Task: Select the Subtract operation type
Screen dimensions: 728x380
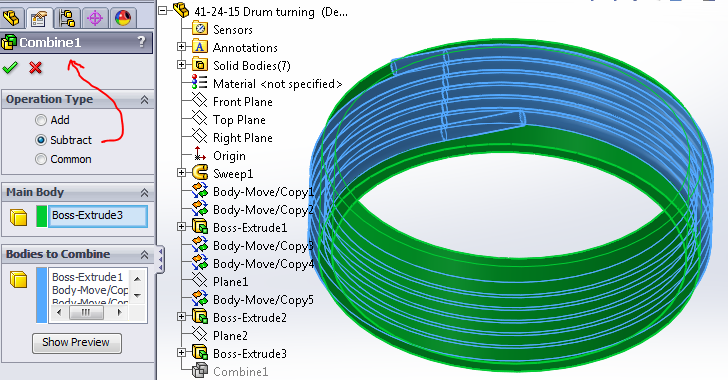Action: tap(41, 140)
